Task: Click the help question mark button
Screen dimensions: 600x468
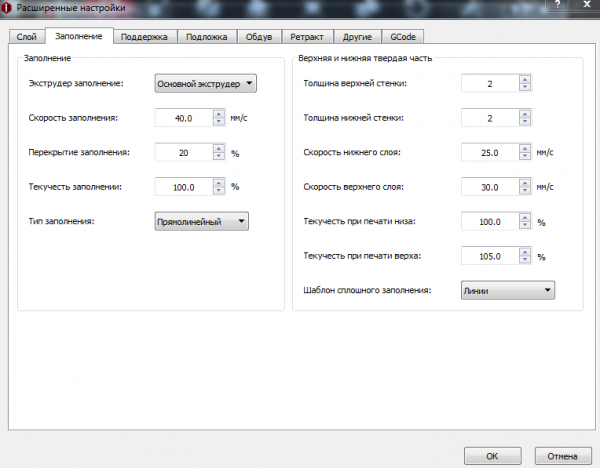Action: 557,5
